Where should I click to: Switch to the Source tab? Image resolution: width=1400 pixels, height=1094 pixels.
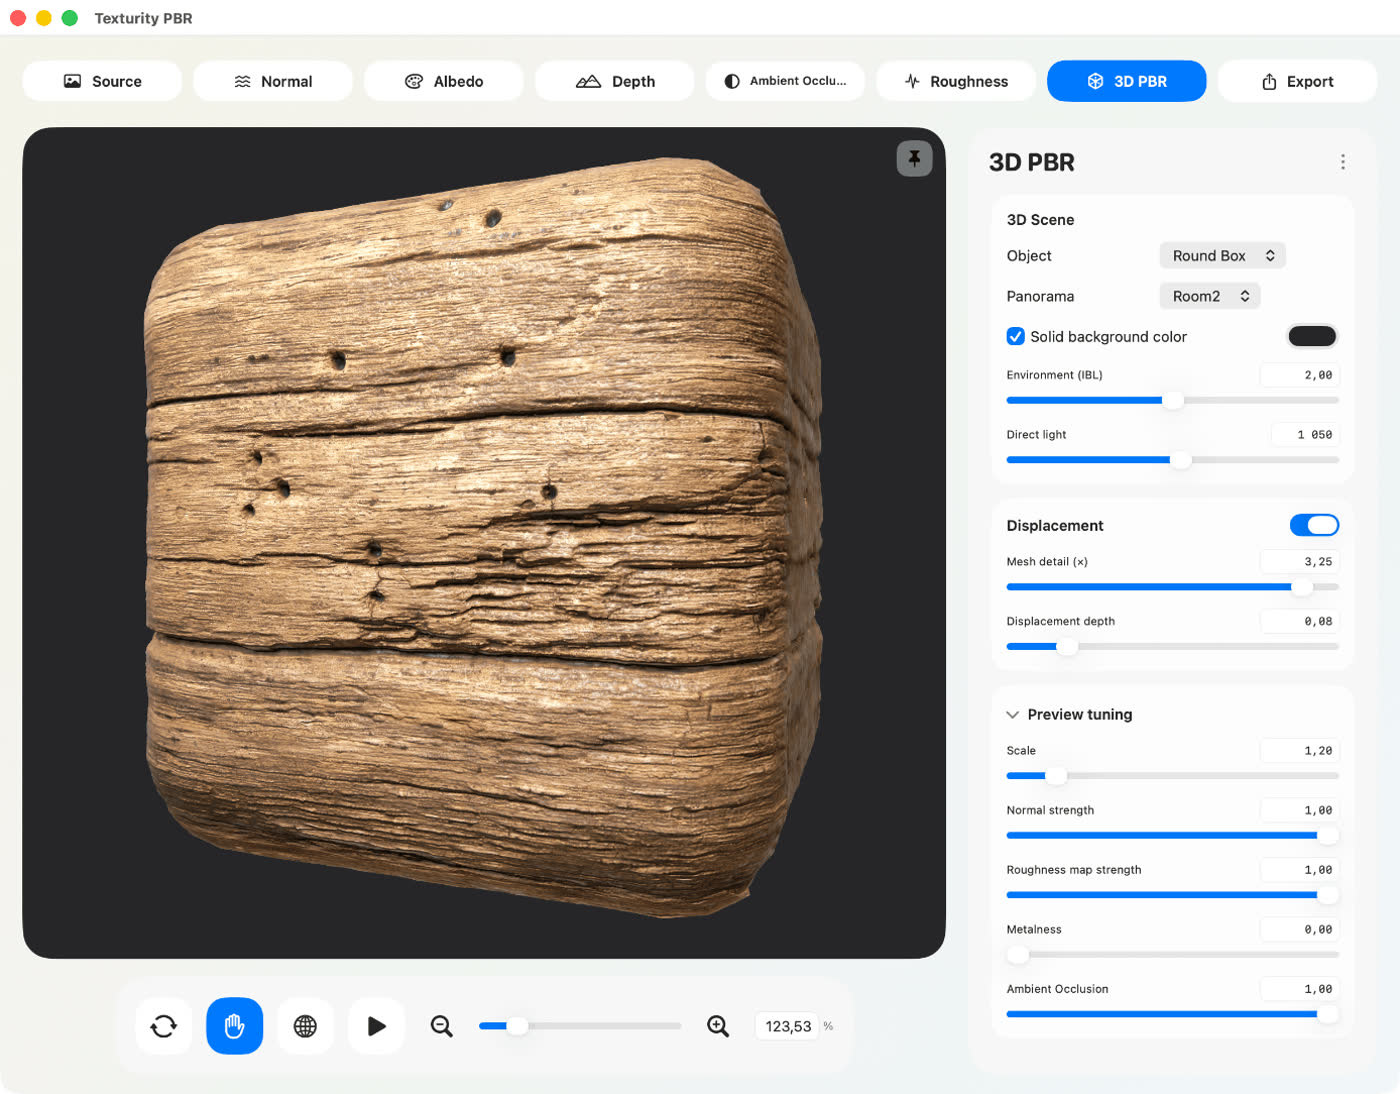[x=102, y=81]
